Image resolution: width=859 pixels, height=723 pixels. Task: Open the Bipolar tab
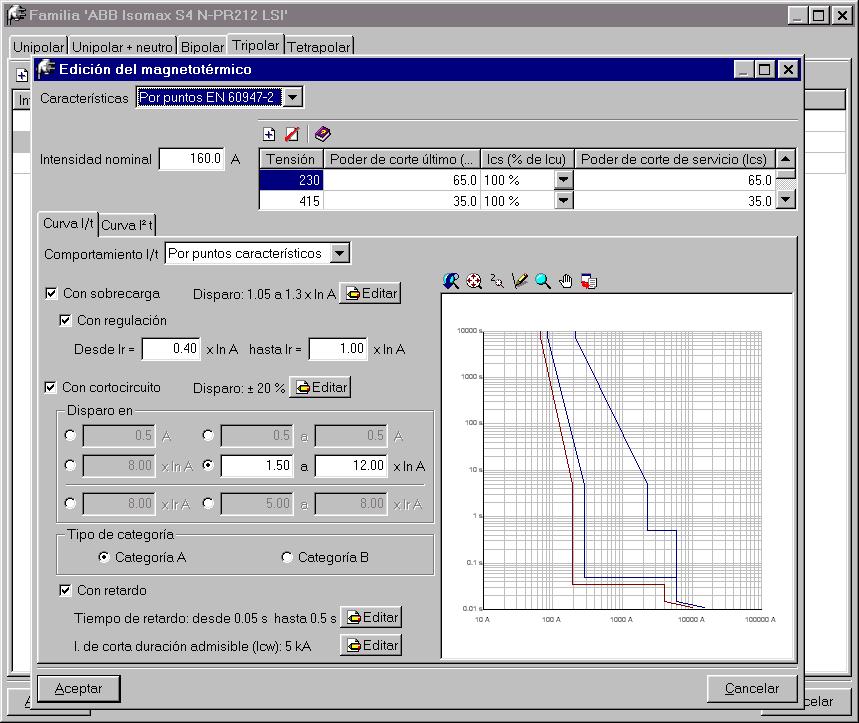pyautogui.click(x=202, y=47)
